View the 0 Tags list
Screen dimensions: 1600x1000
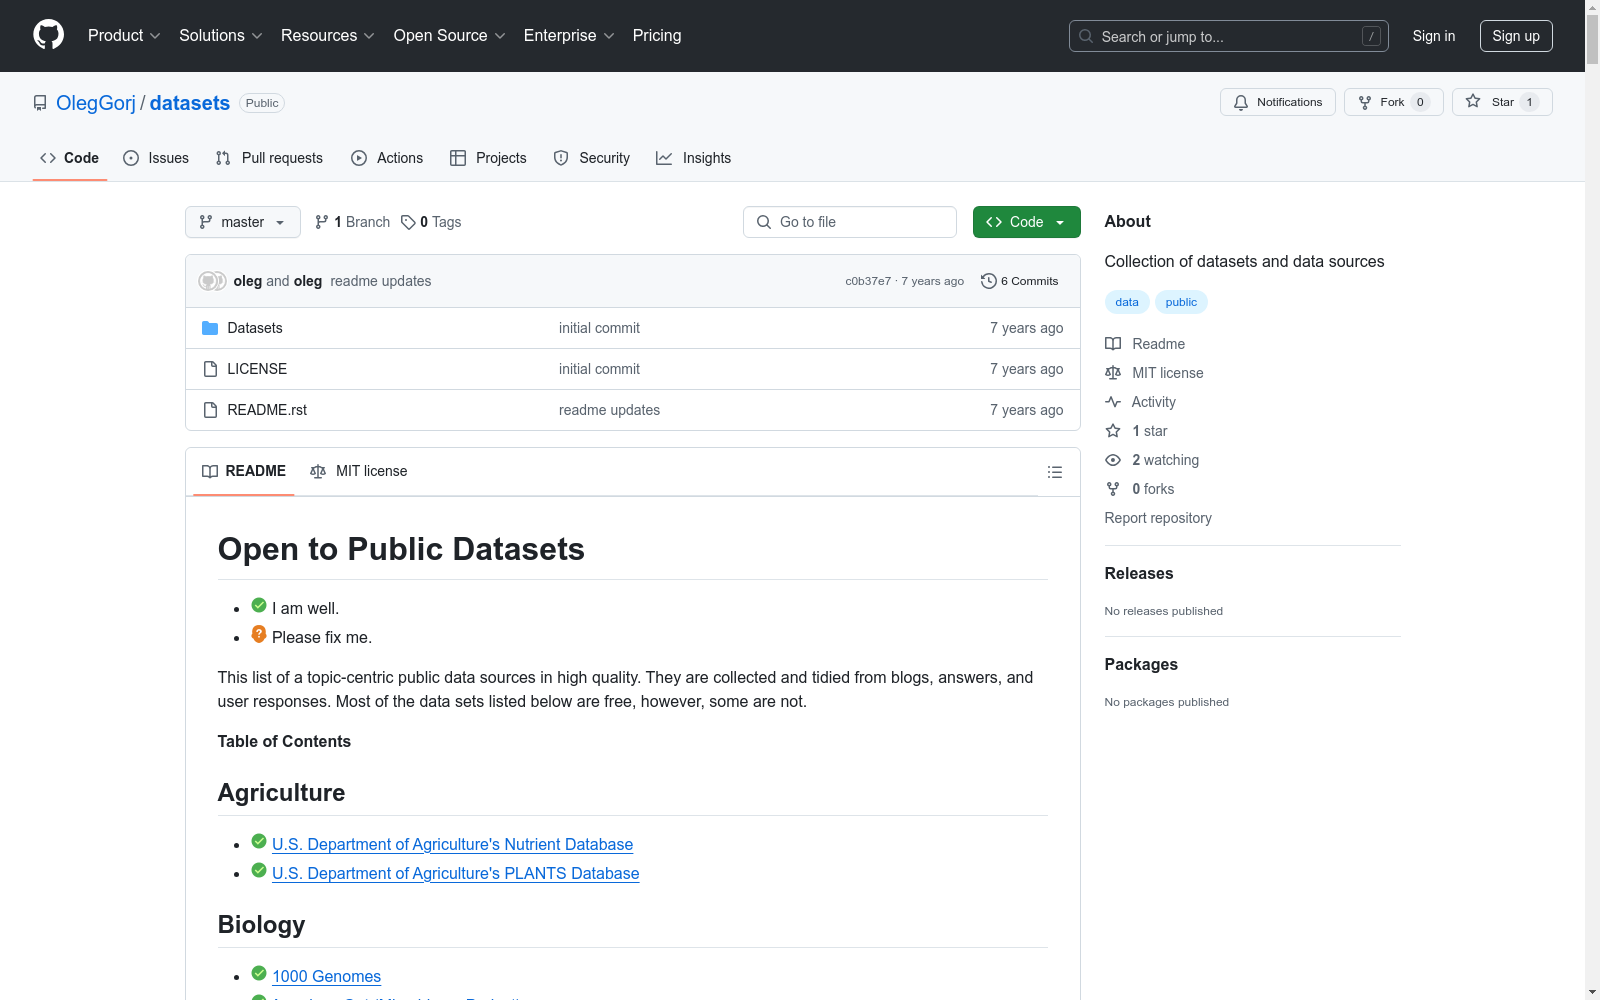(x=431, y=222)
